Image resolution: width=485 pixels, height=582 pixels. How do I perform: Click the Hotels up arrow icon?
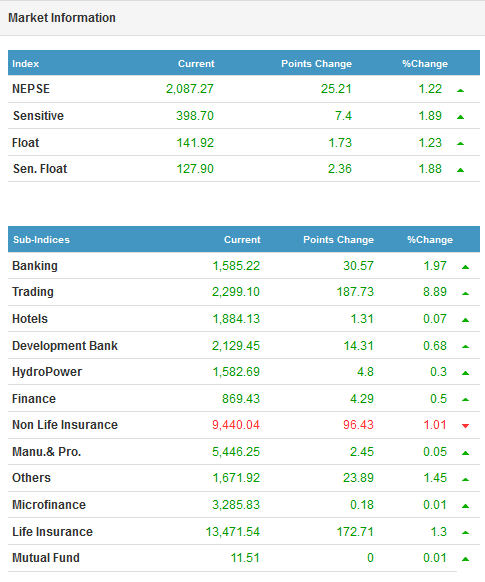point(466,320)
